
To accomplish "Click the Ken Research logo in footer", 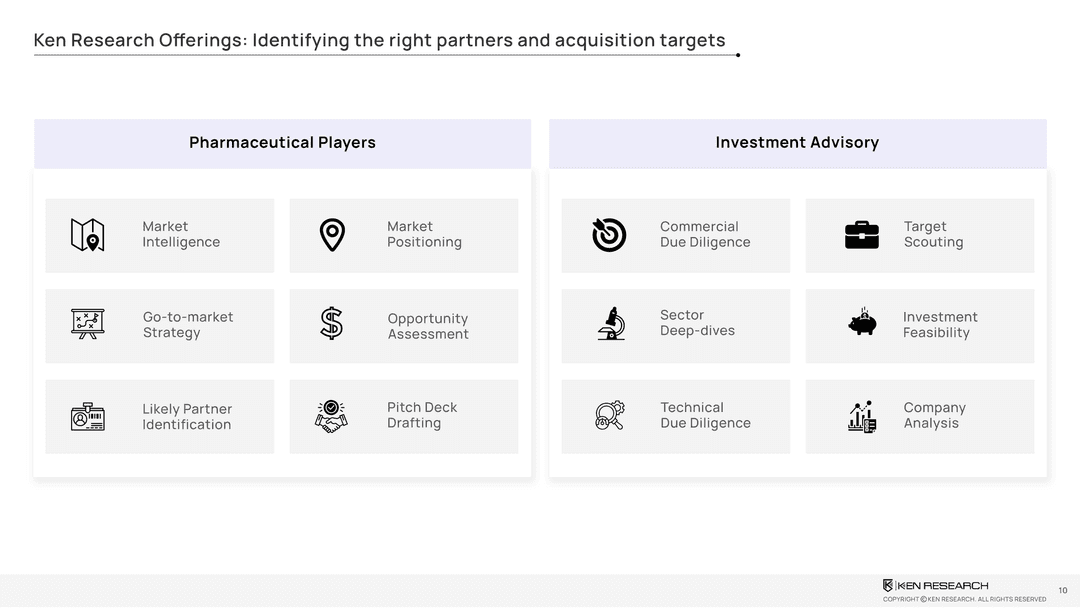I will 935,585.
